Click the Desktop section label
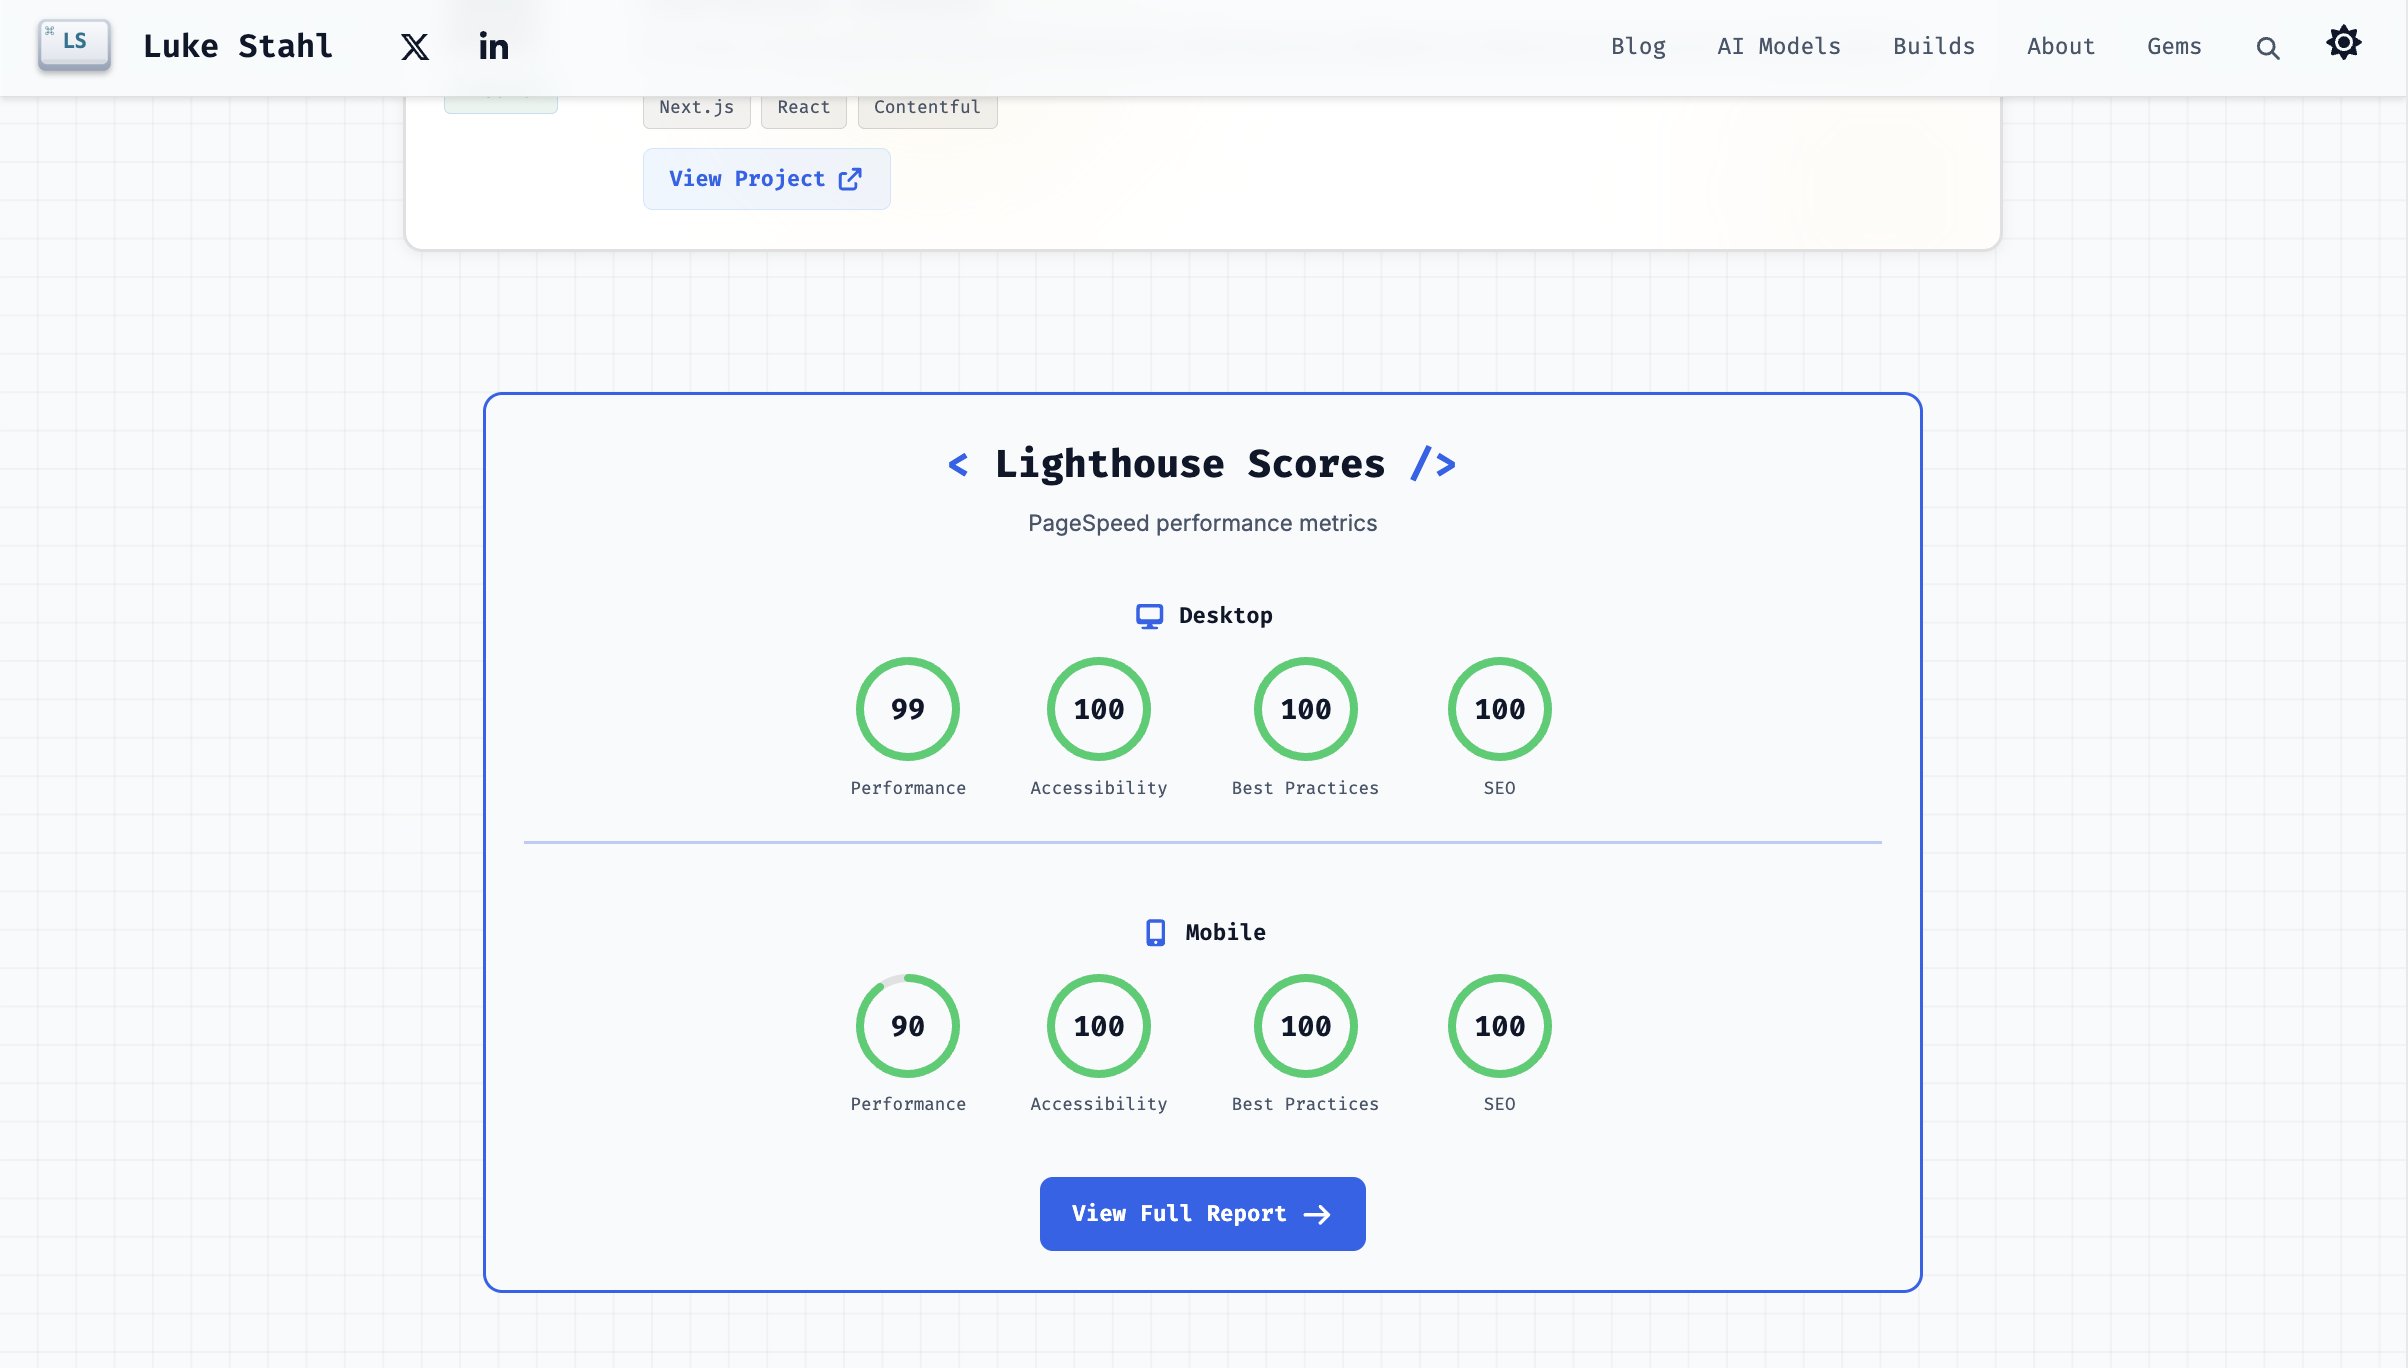Screen dimensions: 2408x1368 point(1225,616)
